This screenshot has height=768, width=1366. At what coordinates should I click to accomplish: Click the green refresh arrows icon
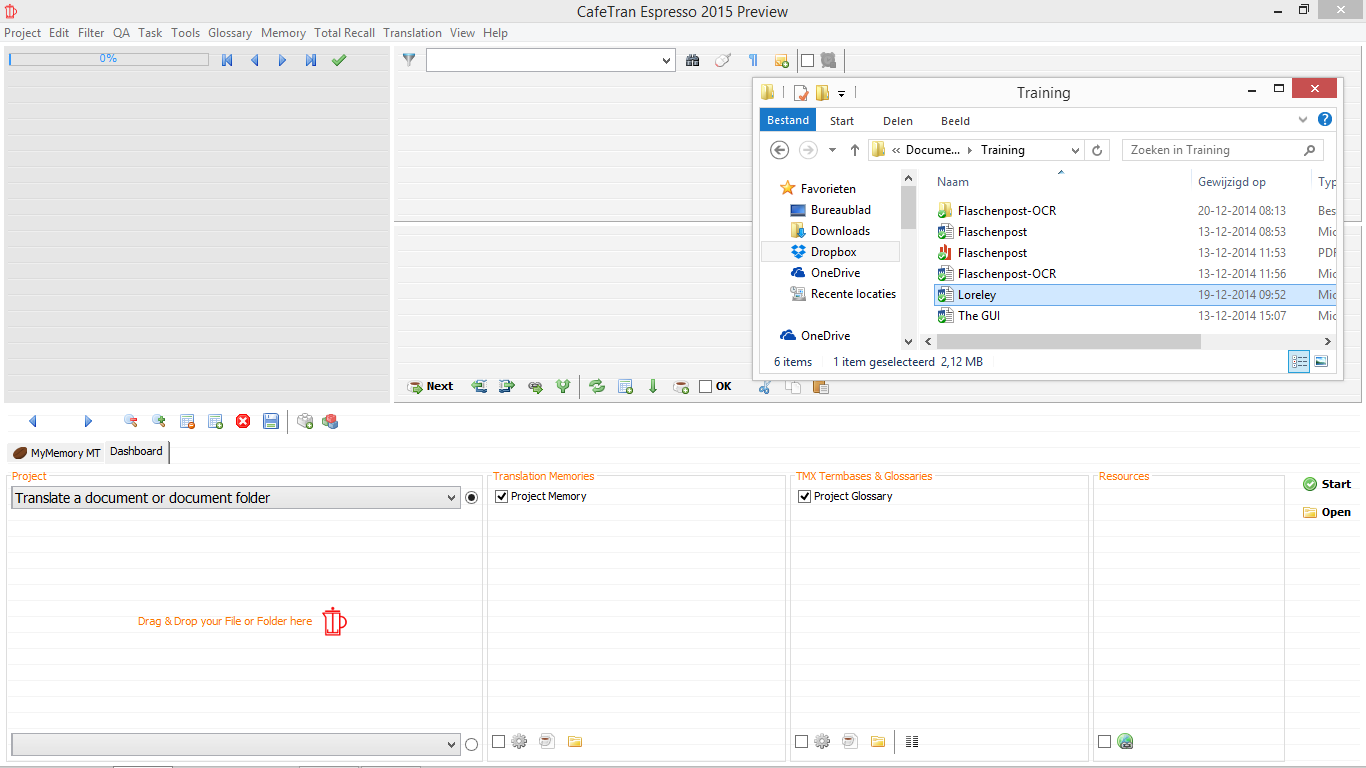point(597,387)
